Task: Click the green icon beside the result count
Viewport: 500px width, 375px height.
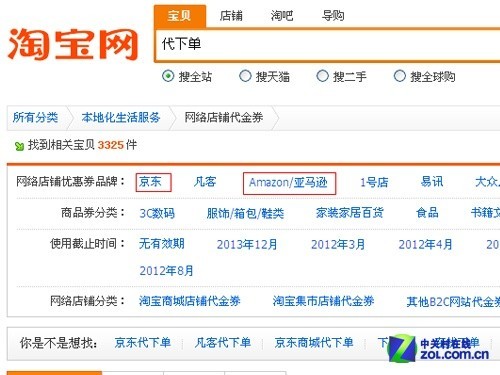Action: pos(19,146)
